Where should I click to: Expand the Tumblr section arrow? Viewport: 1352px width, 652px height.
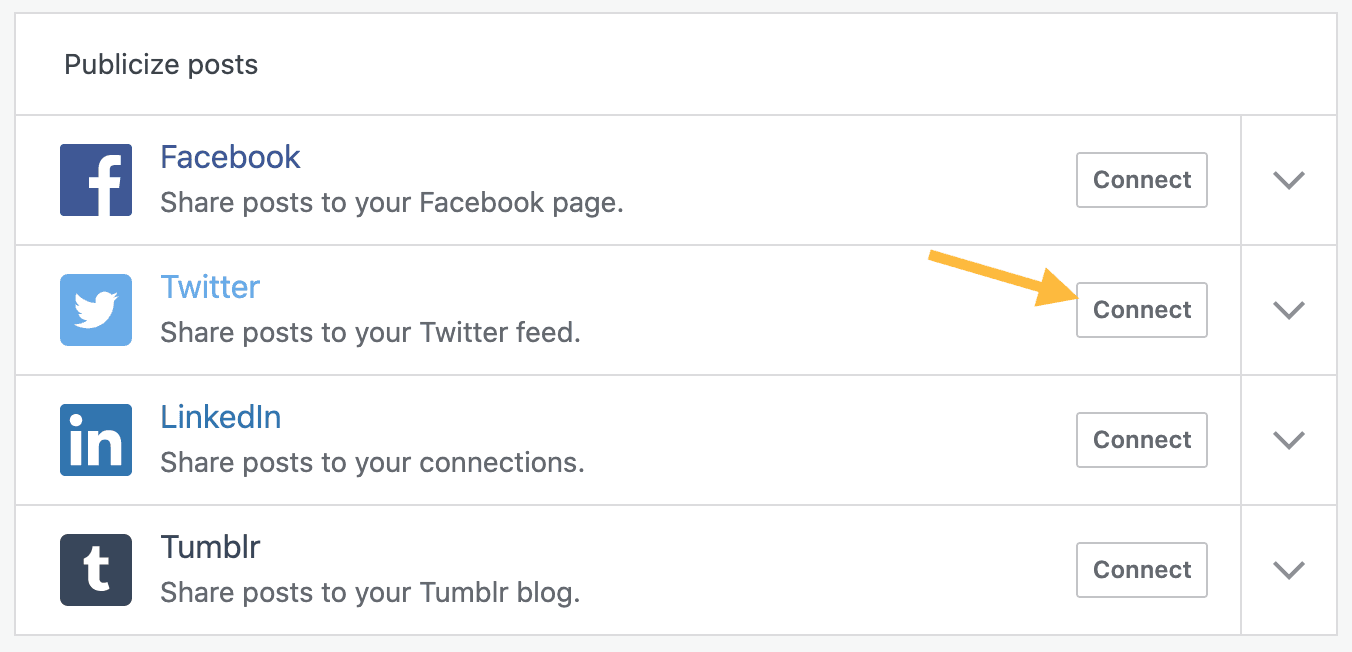point(1288,570)
